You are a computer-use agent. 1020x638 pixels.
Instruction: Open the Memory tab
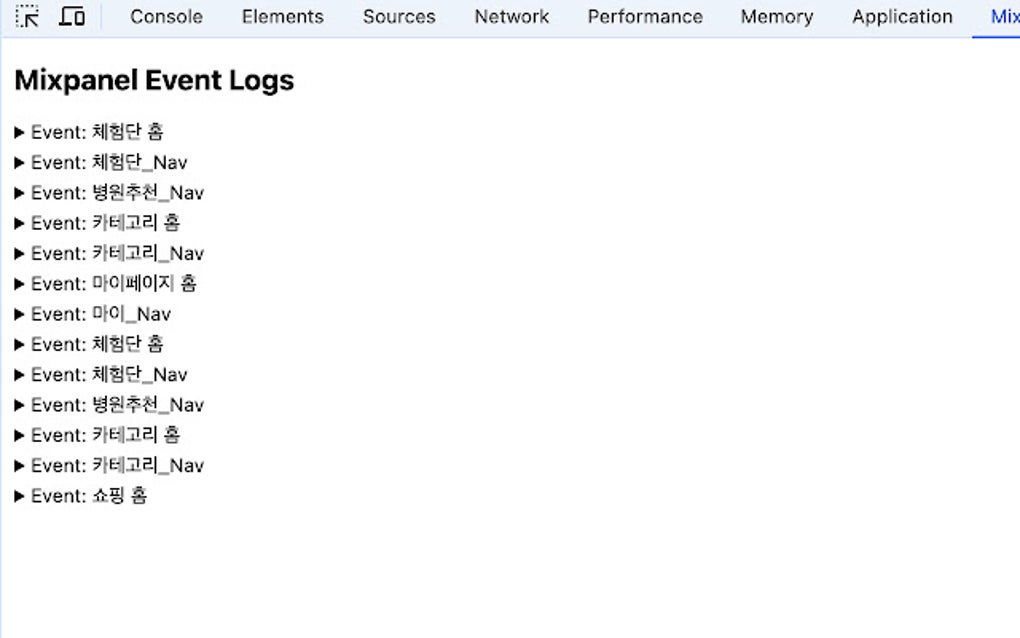coord(776,16)
